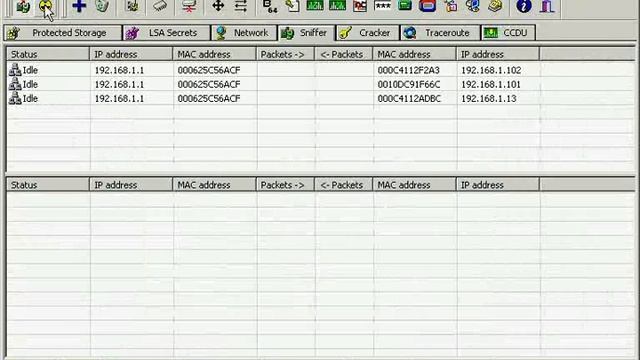The width and height of the screenshot is (640, 360).
Task: Click 192.168.1.1 in the 192.168.1.13 row
Action: pos(119,98)
